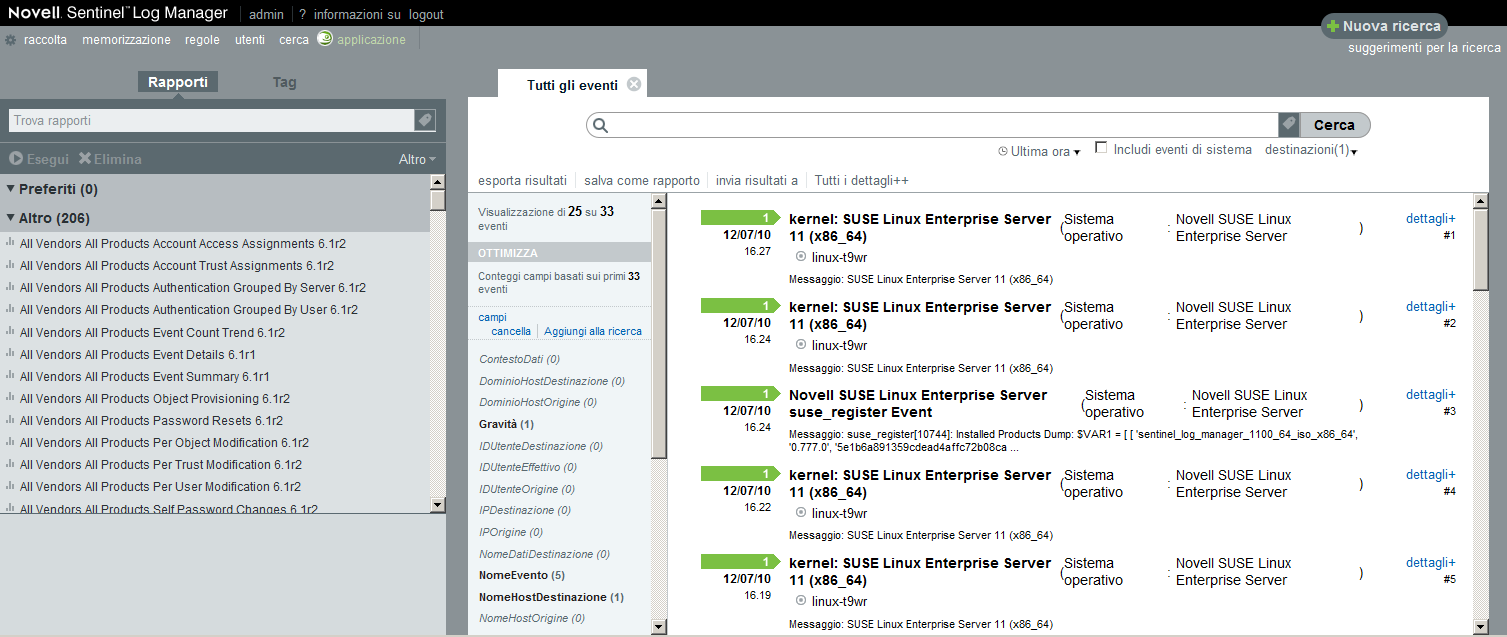This screenshot has height=637, width=1507.
Task: Click esporta risultati link
Action: [x=522, y=180]
